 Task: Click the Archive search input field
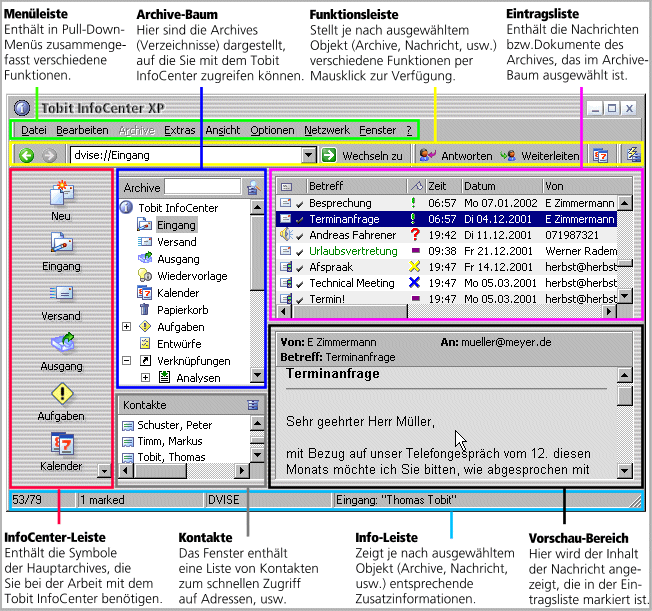(203, 187)
